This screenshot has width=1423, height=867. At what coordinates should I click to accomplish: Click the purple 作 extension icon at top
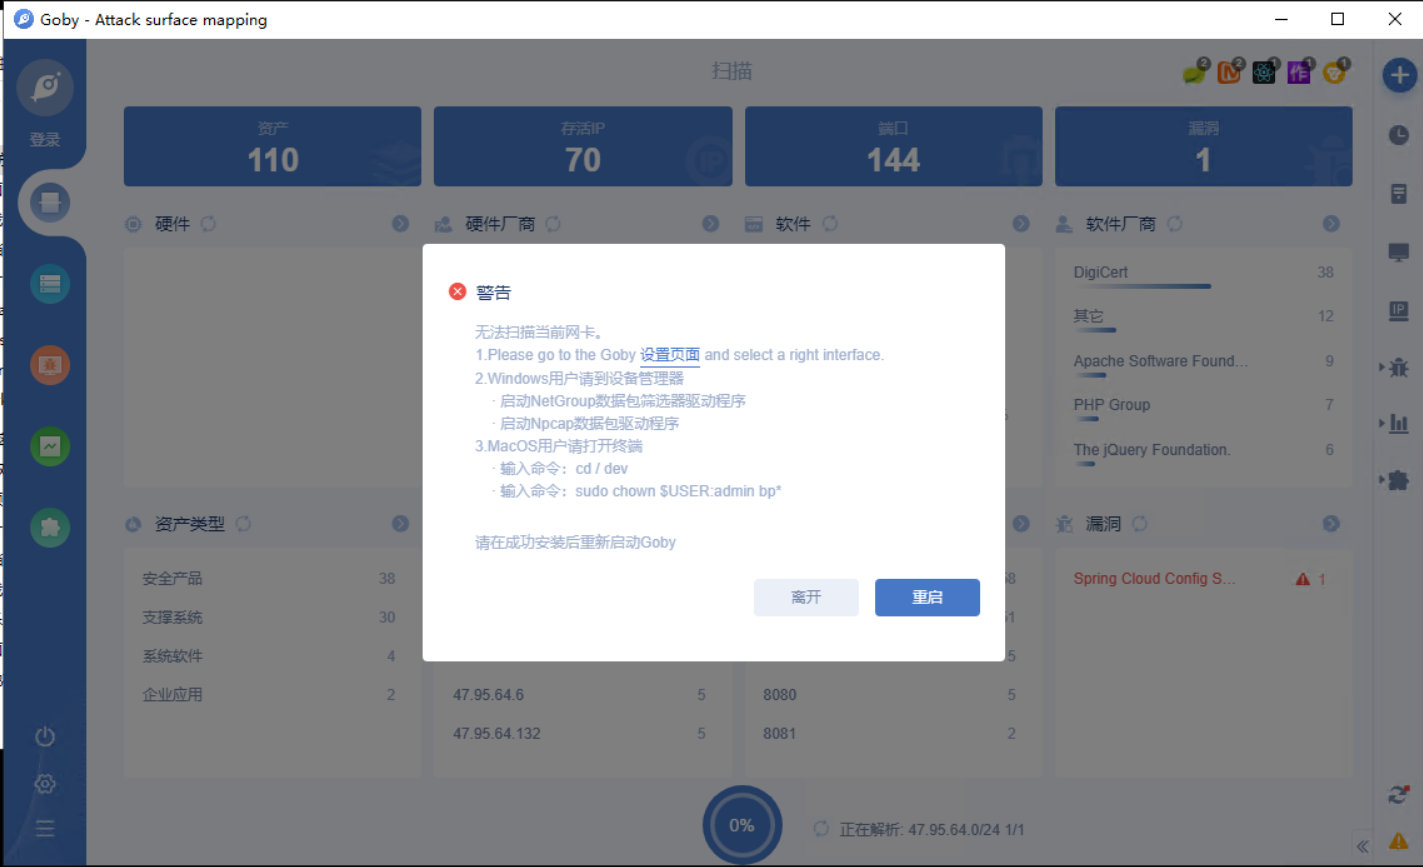click(1299, 72)
